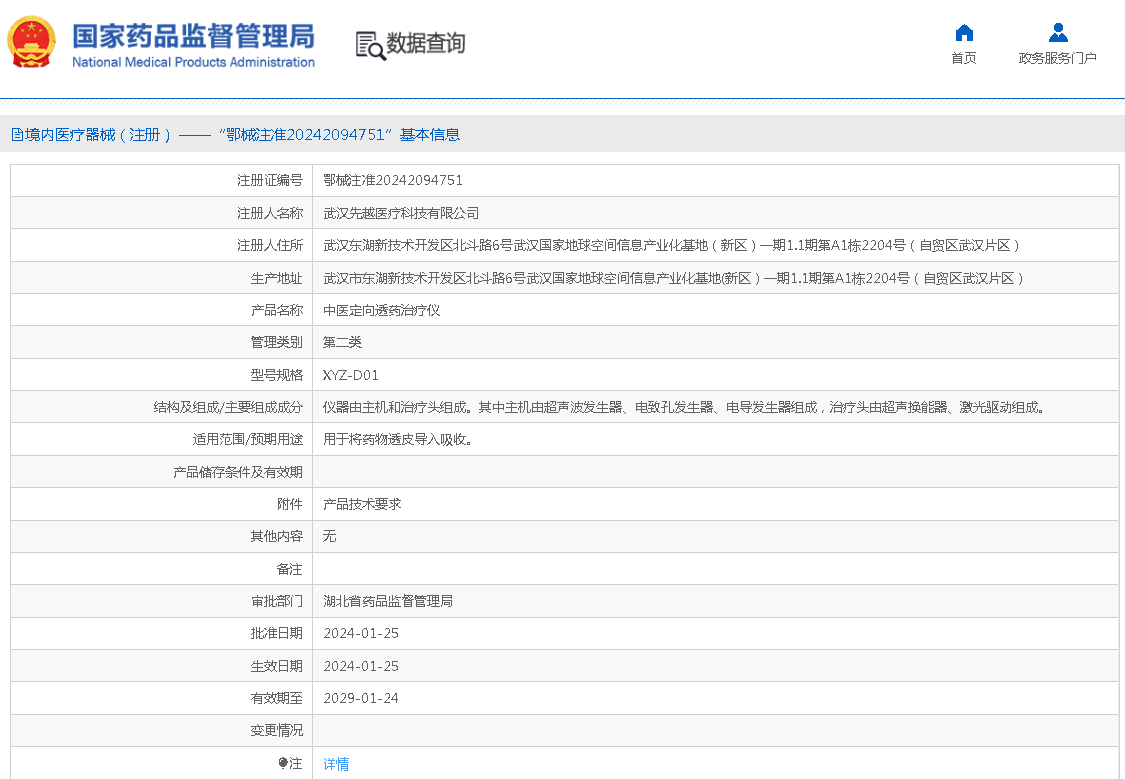Click the 产品技术要求 attachment text
This screenshot has height=779, width=1125.
(x=362, y=504)
